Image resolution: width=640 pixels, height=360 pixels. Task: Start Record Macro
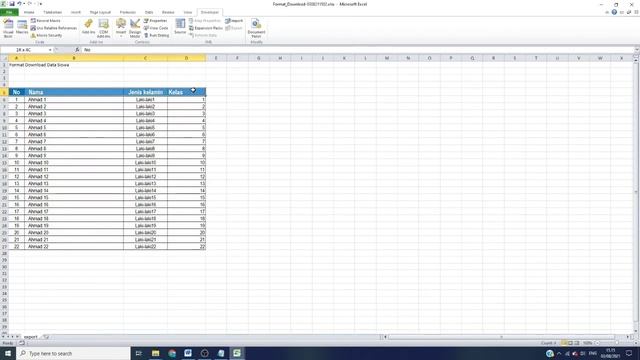click(45, 20)
